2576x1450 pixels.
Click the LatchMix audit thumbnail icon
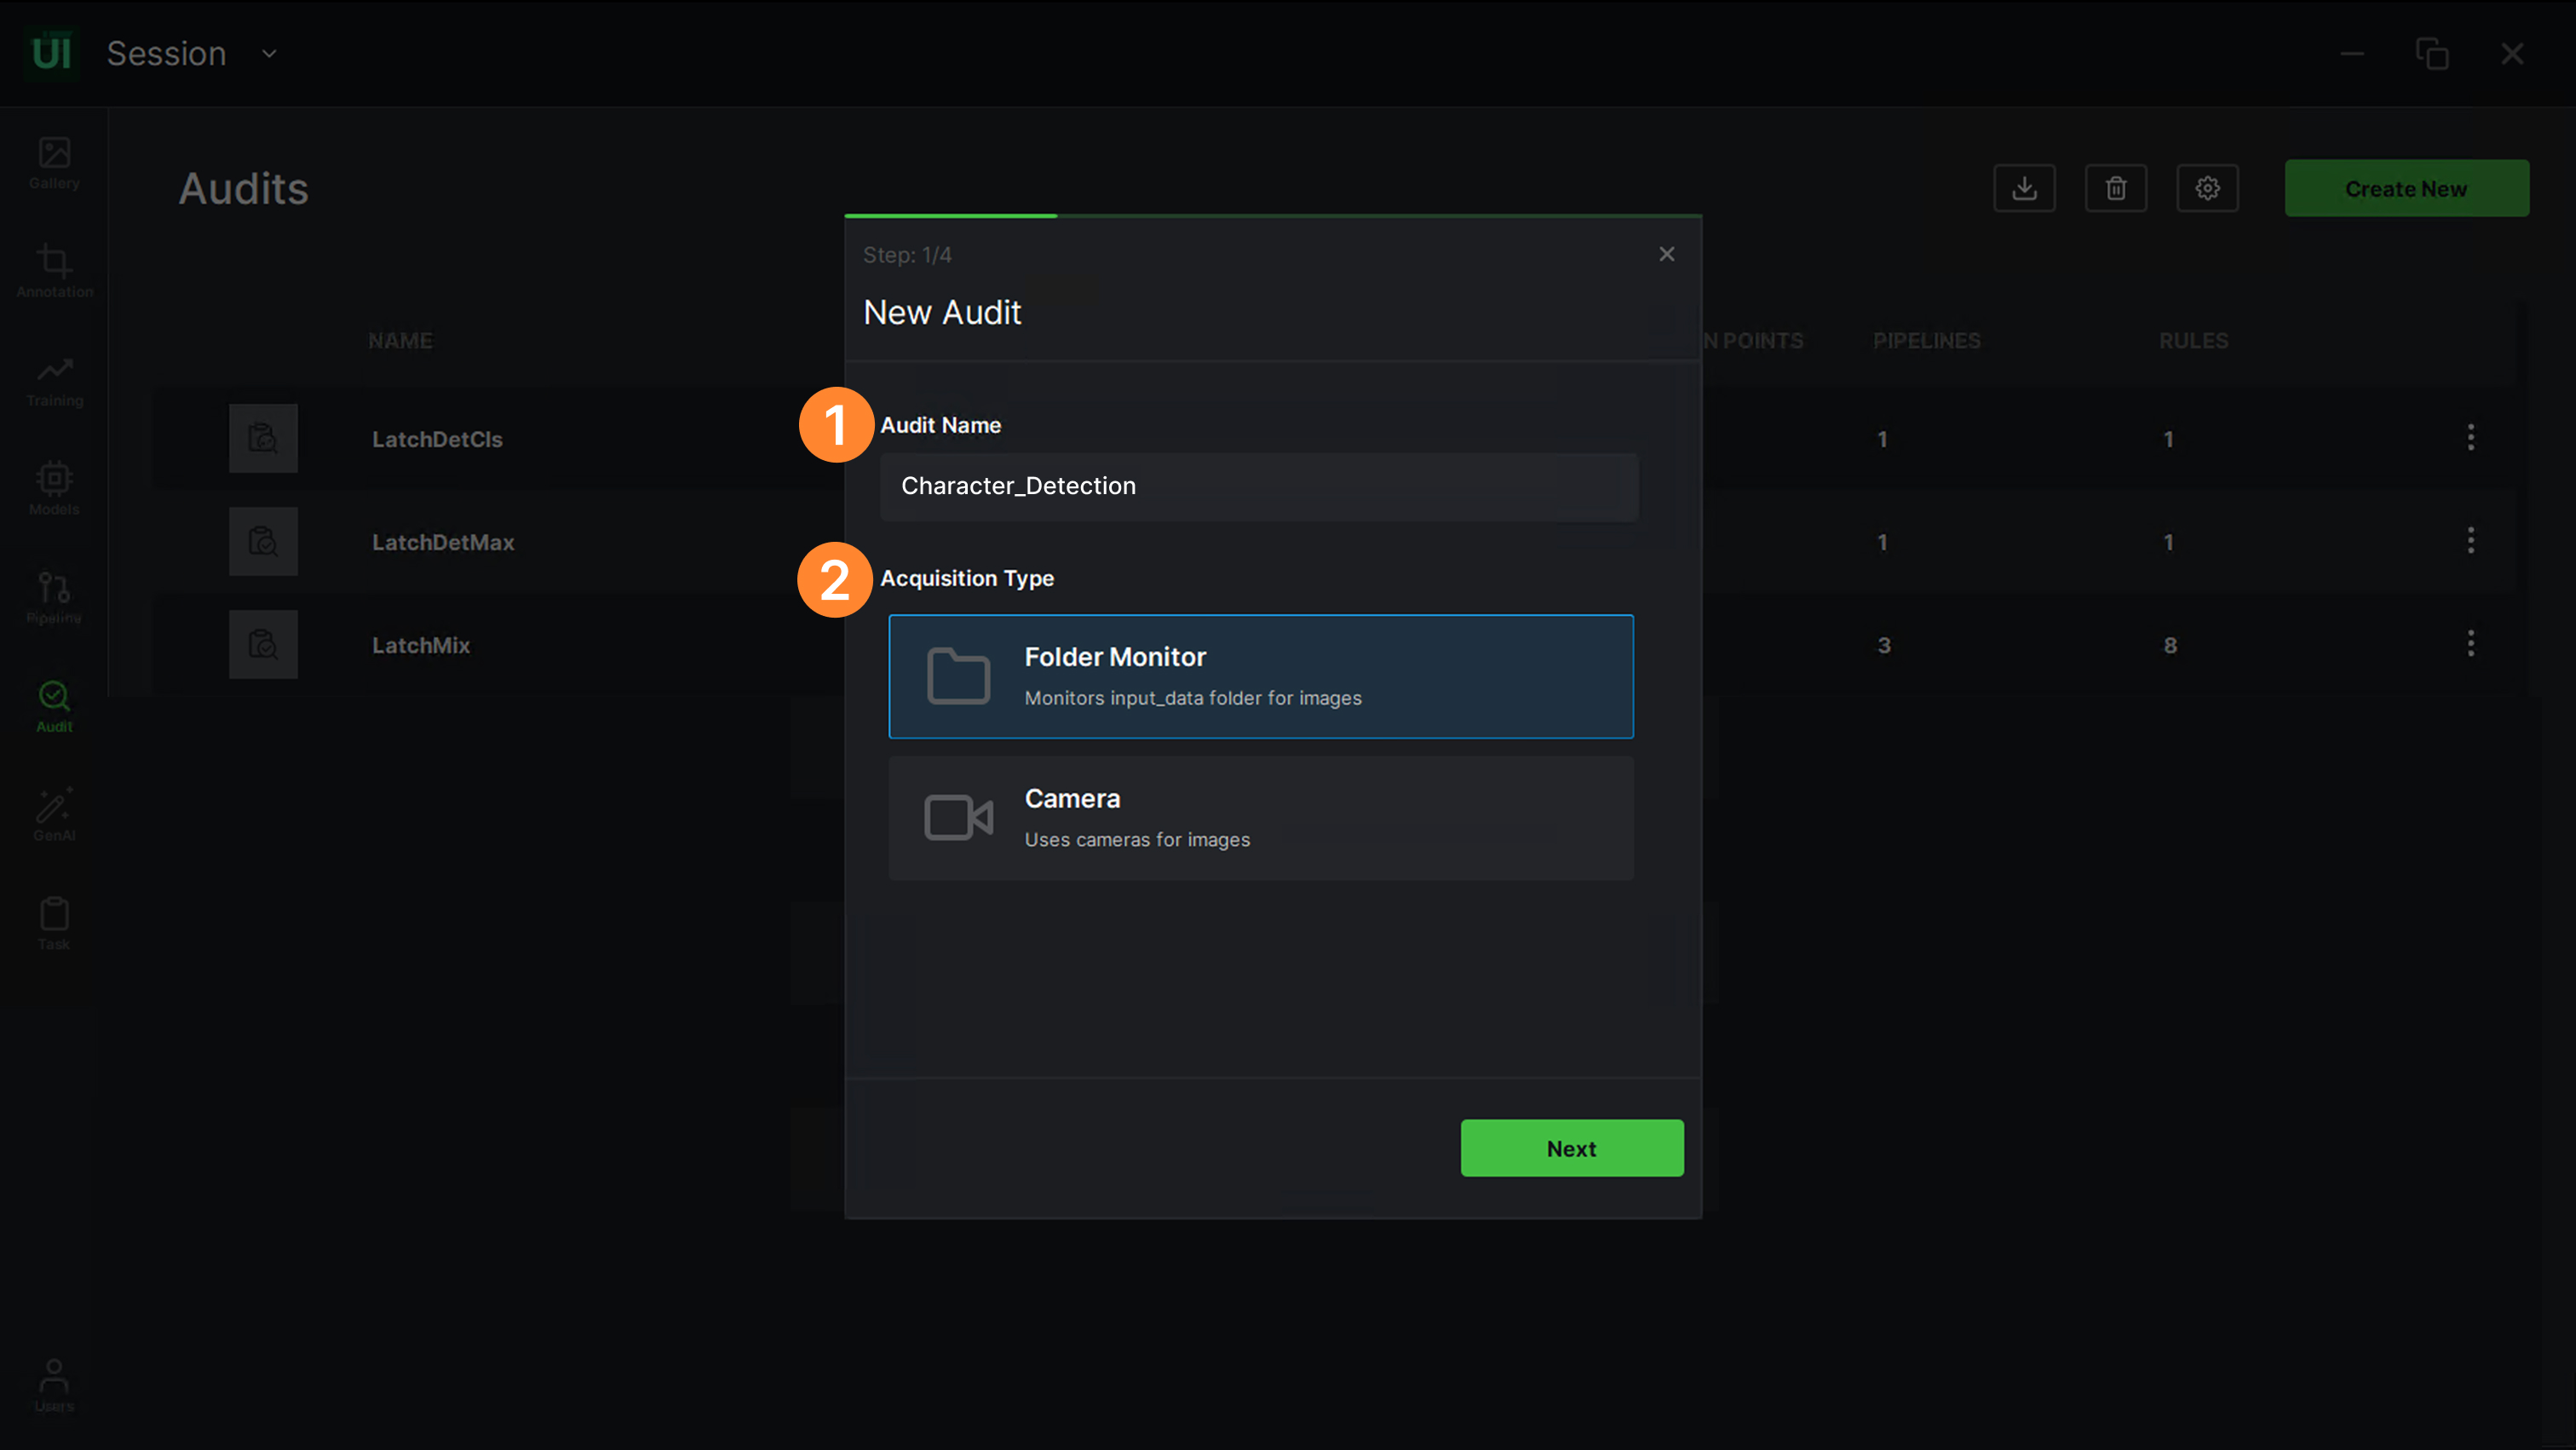263,644
